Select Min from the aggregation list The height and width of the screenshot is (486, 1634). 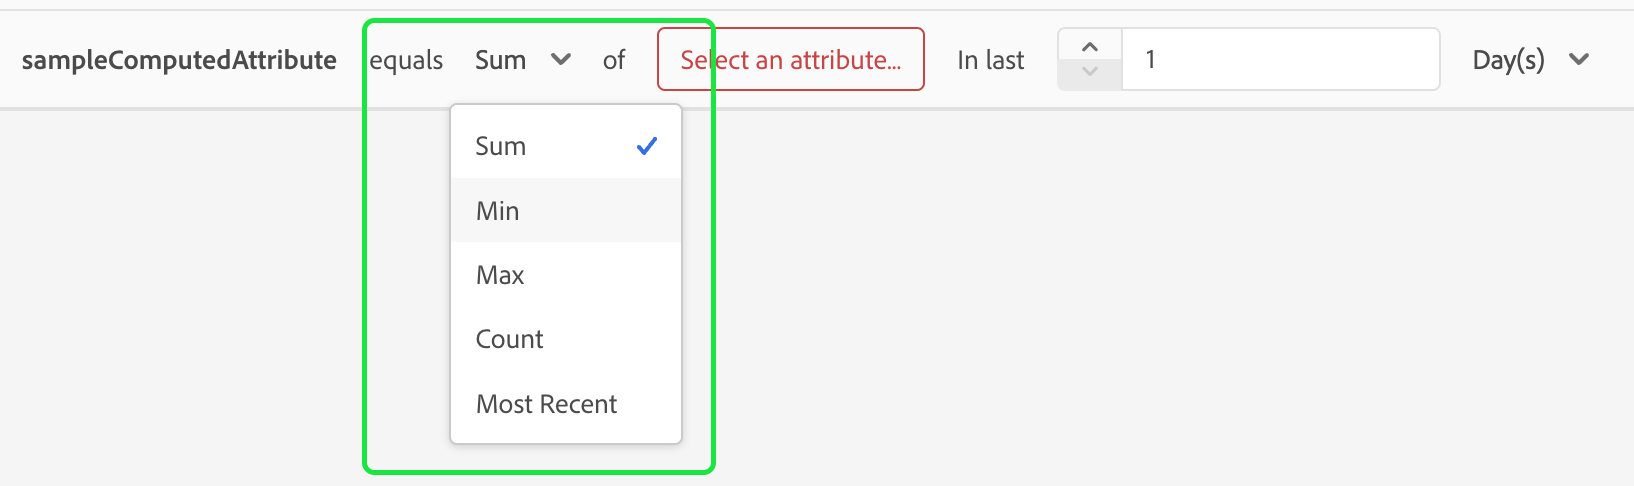[498, 211]
